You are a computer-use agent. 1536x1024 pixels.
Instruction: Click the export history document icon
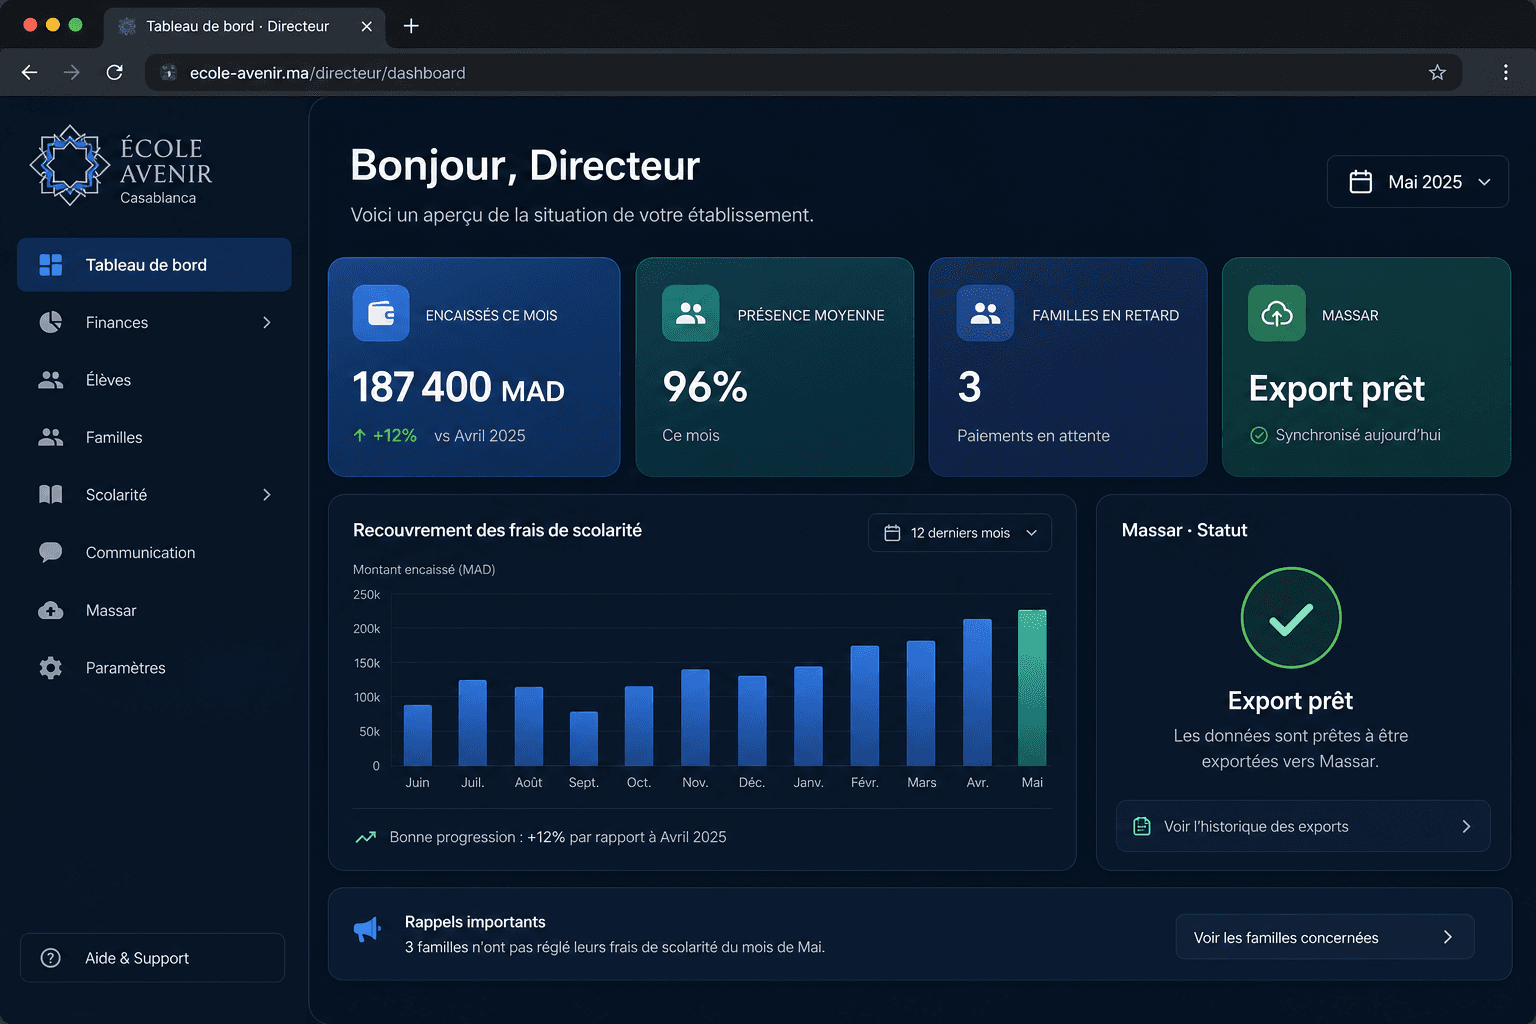(x=1142, y=826)
